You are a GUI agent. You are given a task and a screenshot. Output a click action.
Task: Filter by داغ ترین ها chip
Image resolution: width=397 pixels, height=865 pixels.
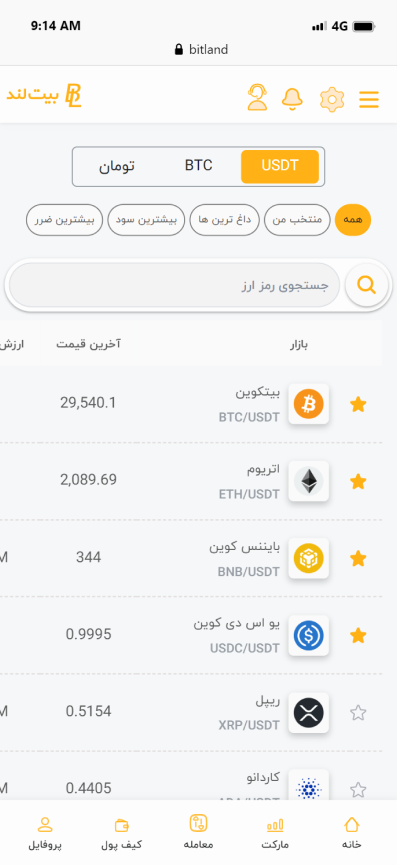click(224, 220)
